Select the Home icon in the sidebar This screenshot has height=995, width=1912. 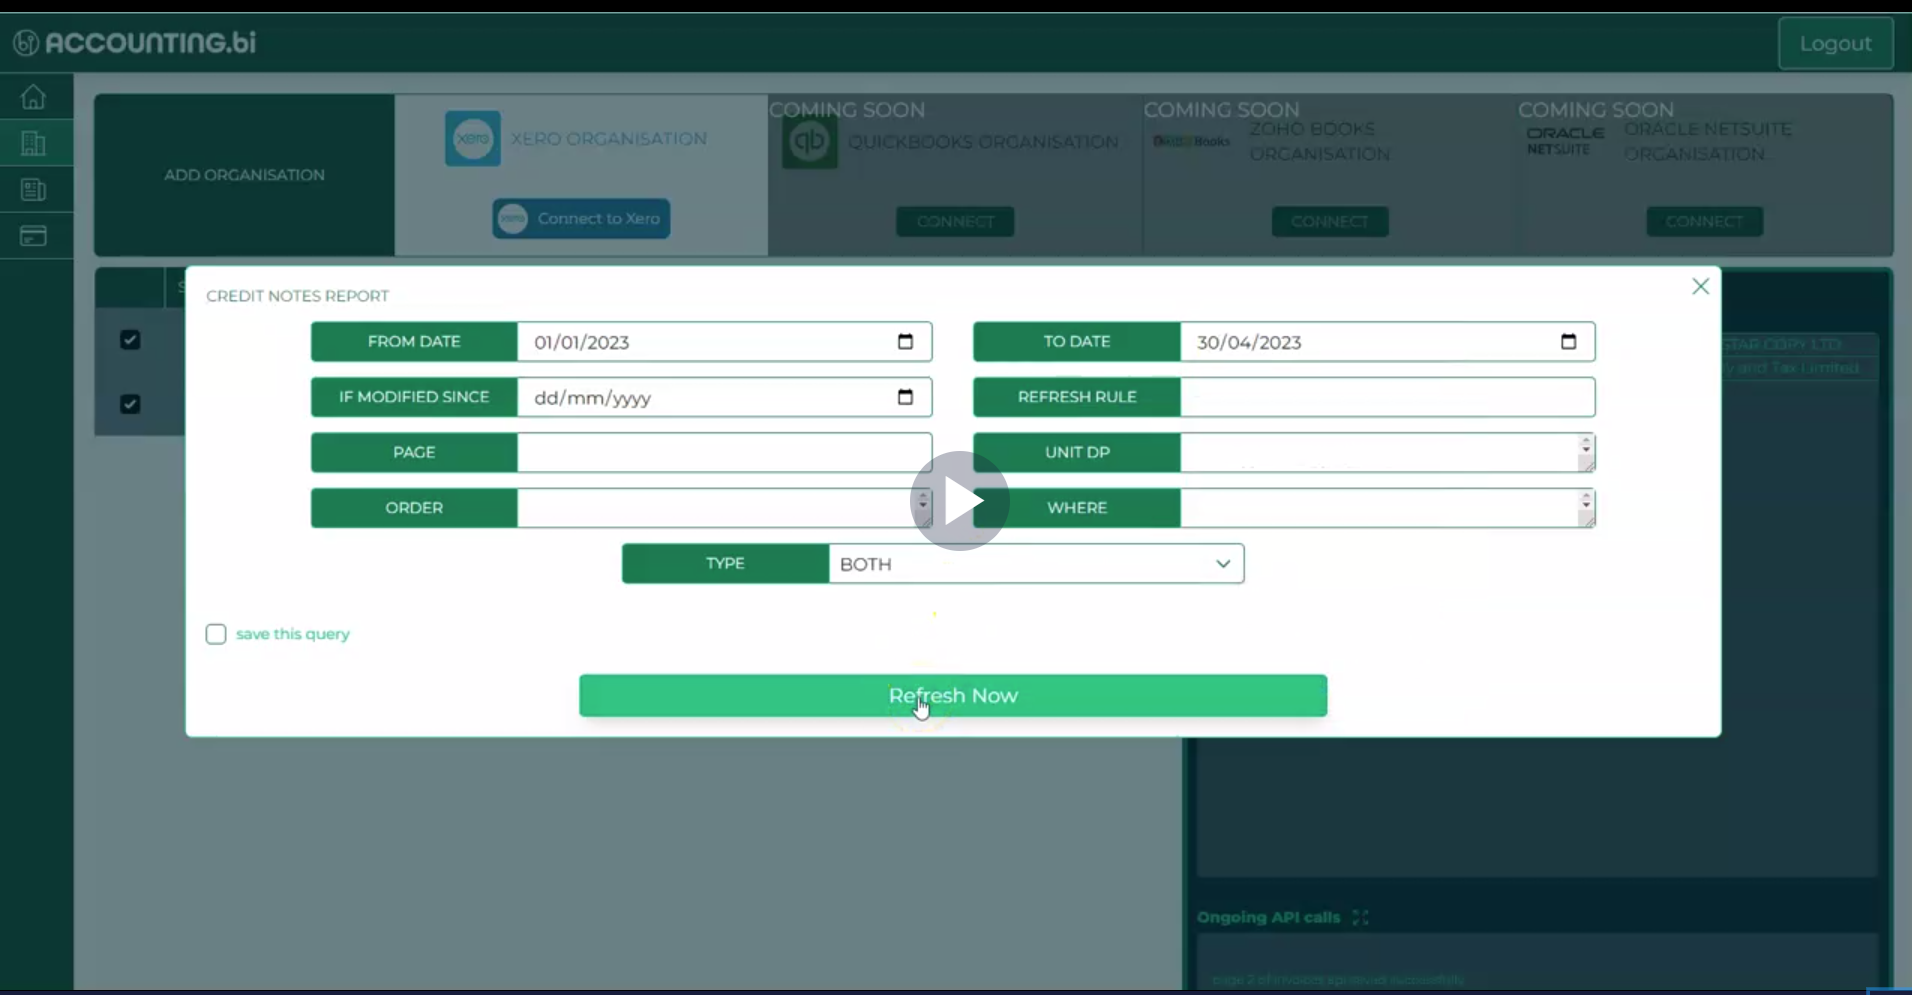pos(34,96)
